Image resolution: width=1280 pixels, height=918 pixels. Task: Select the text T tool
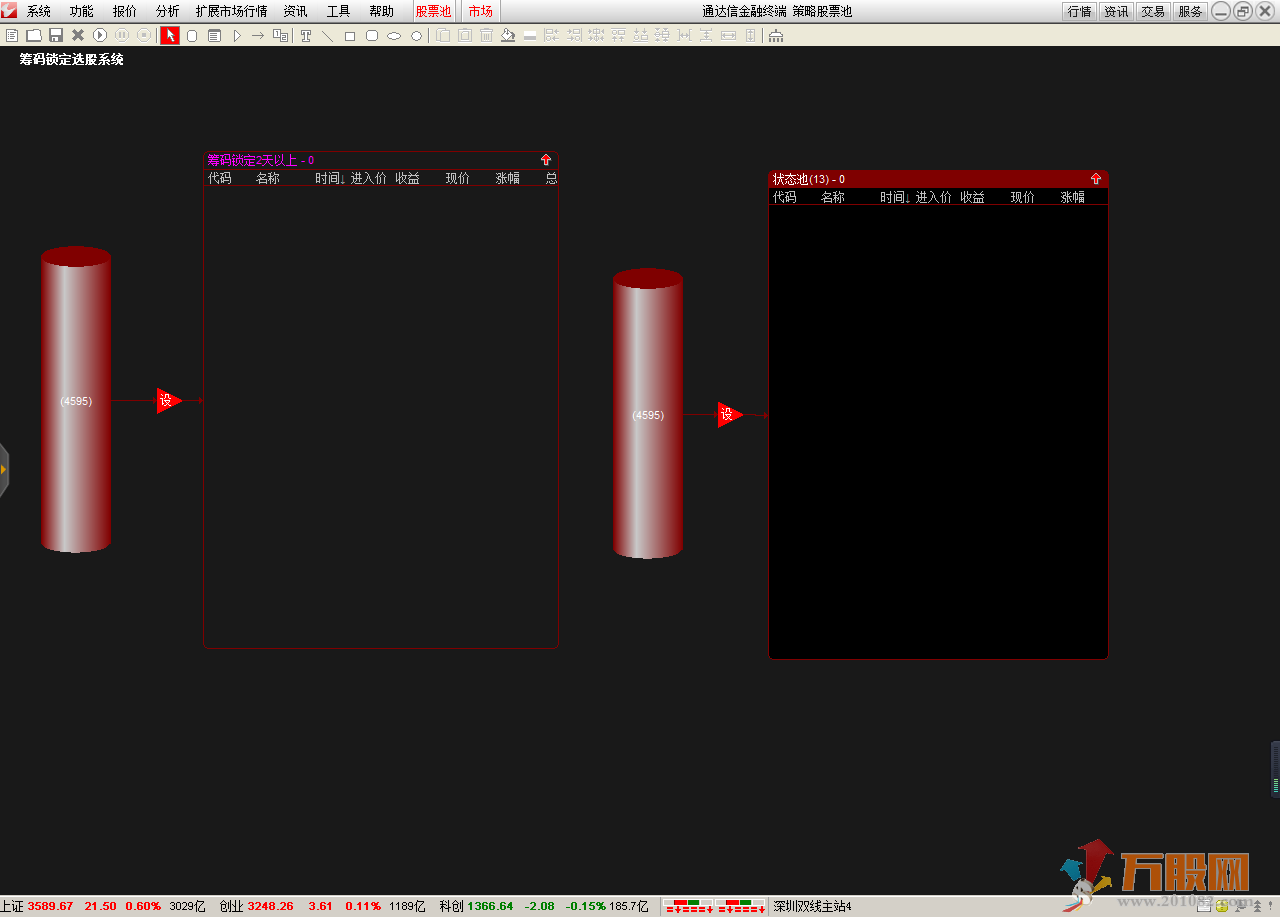pos(306,35)
